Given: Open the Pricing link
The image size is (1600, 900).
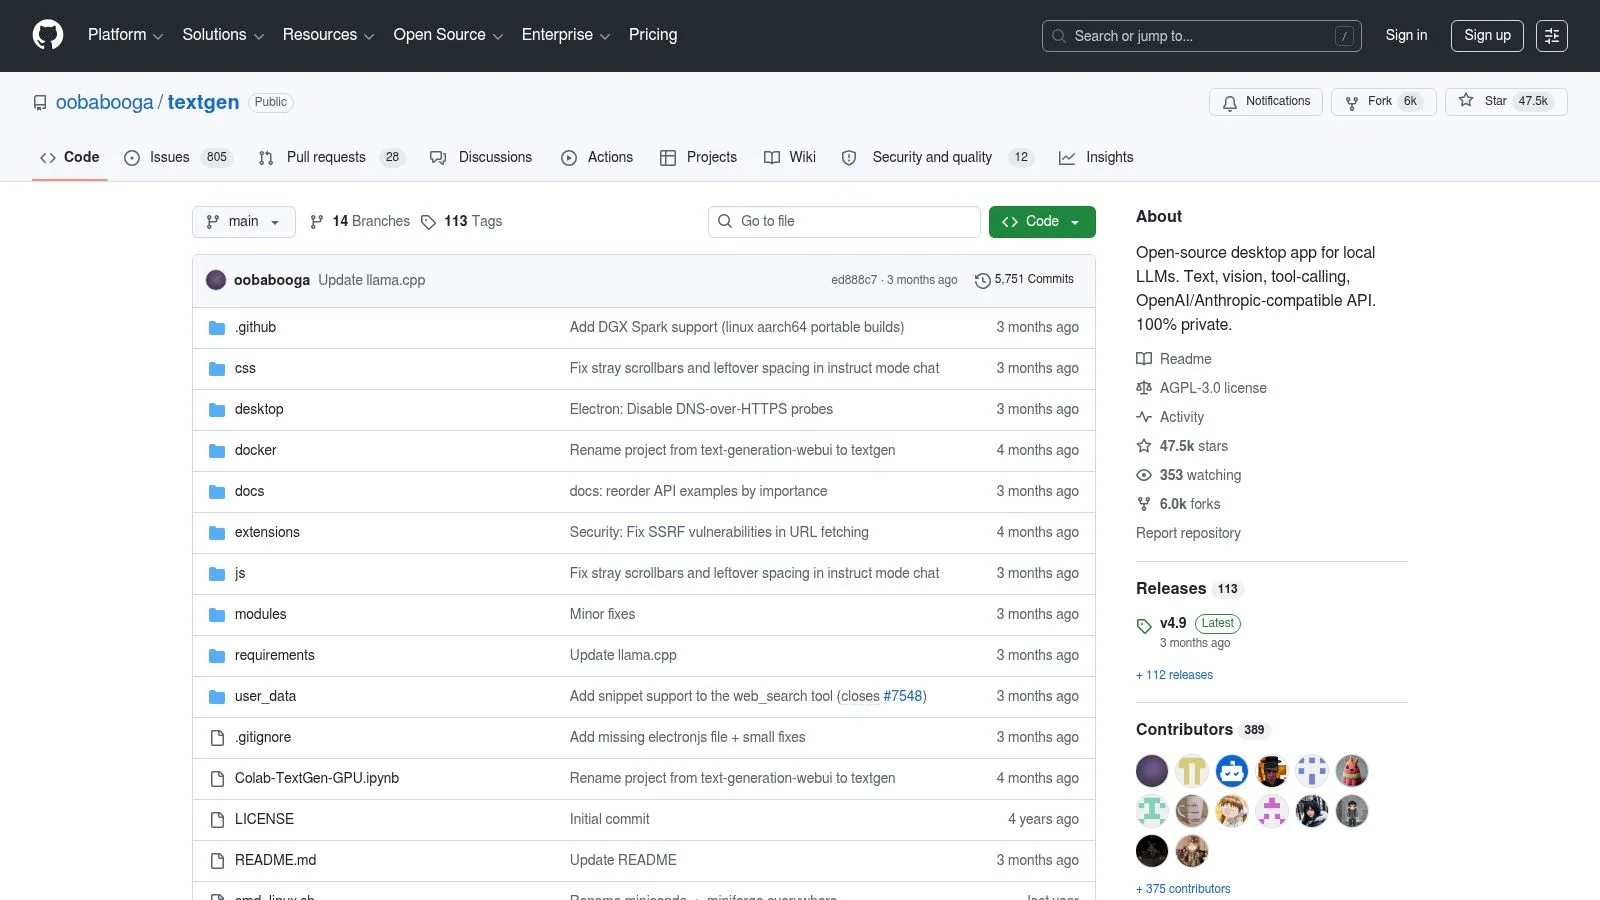Looking at the screenshot, I should point(653,35).
